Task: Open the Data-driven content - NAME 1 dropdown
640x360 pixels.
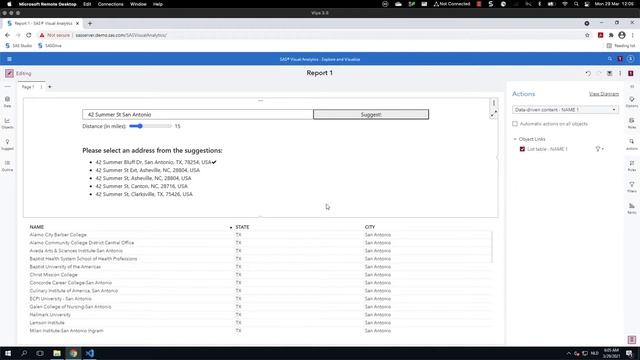Action: (565, 110)
